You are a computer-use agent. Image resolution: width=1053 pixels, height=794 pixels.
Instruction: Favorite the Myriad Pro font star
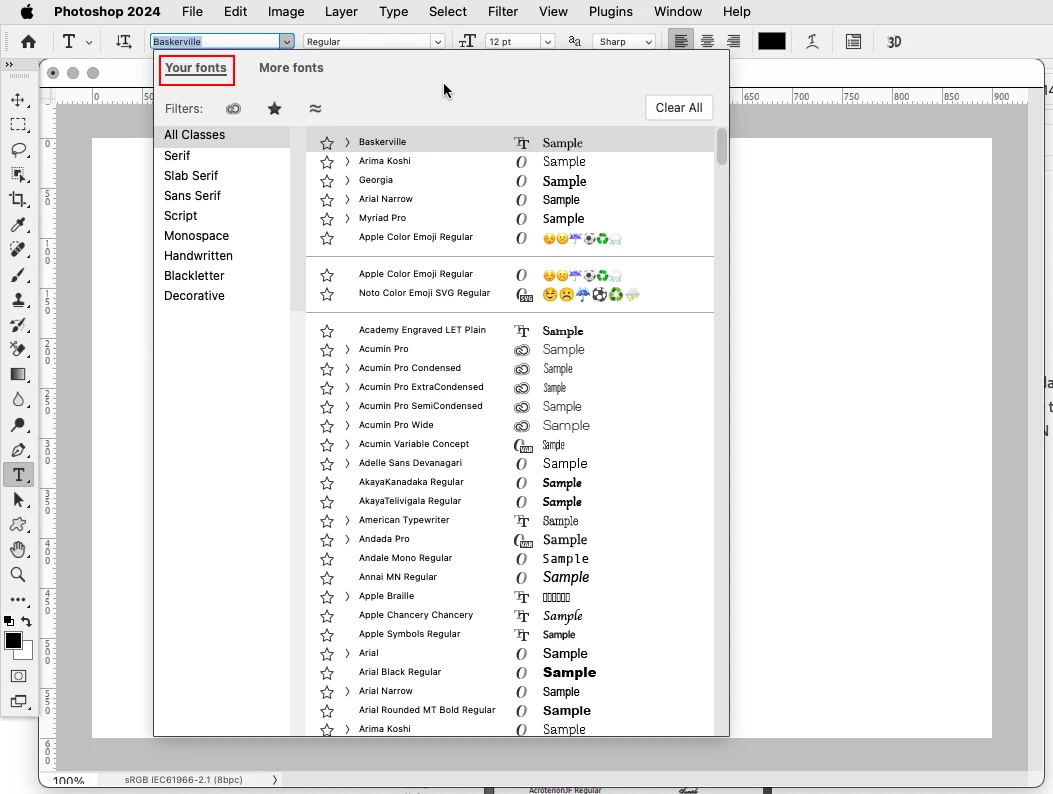click(x=327, y=219)
